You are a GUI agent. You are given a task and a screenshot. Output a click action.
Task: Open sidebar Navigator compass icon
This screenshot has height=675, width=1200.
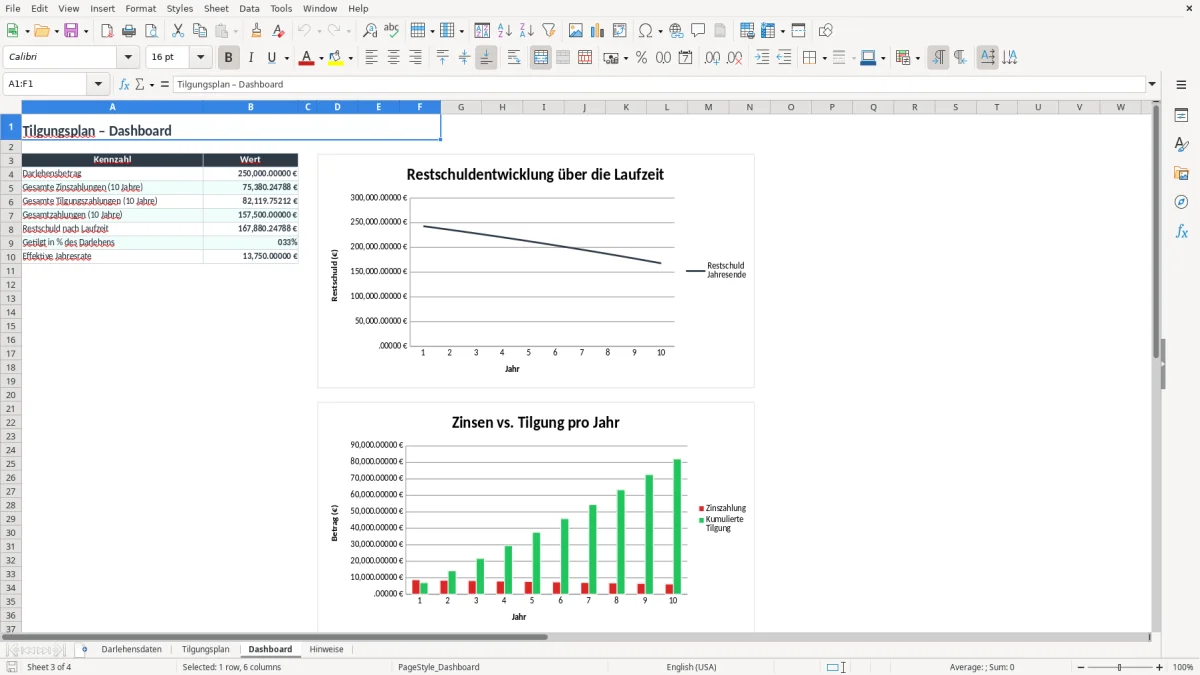(1182, 203)
